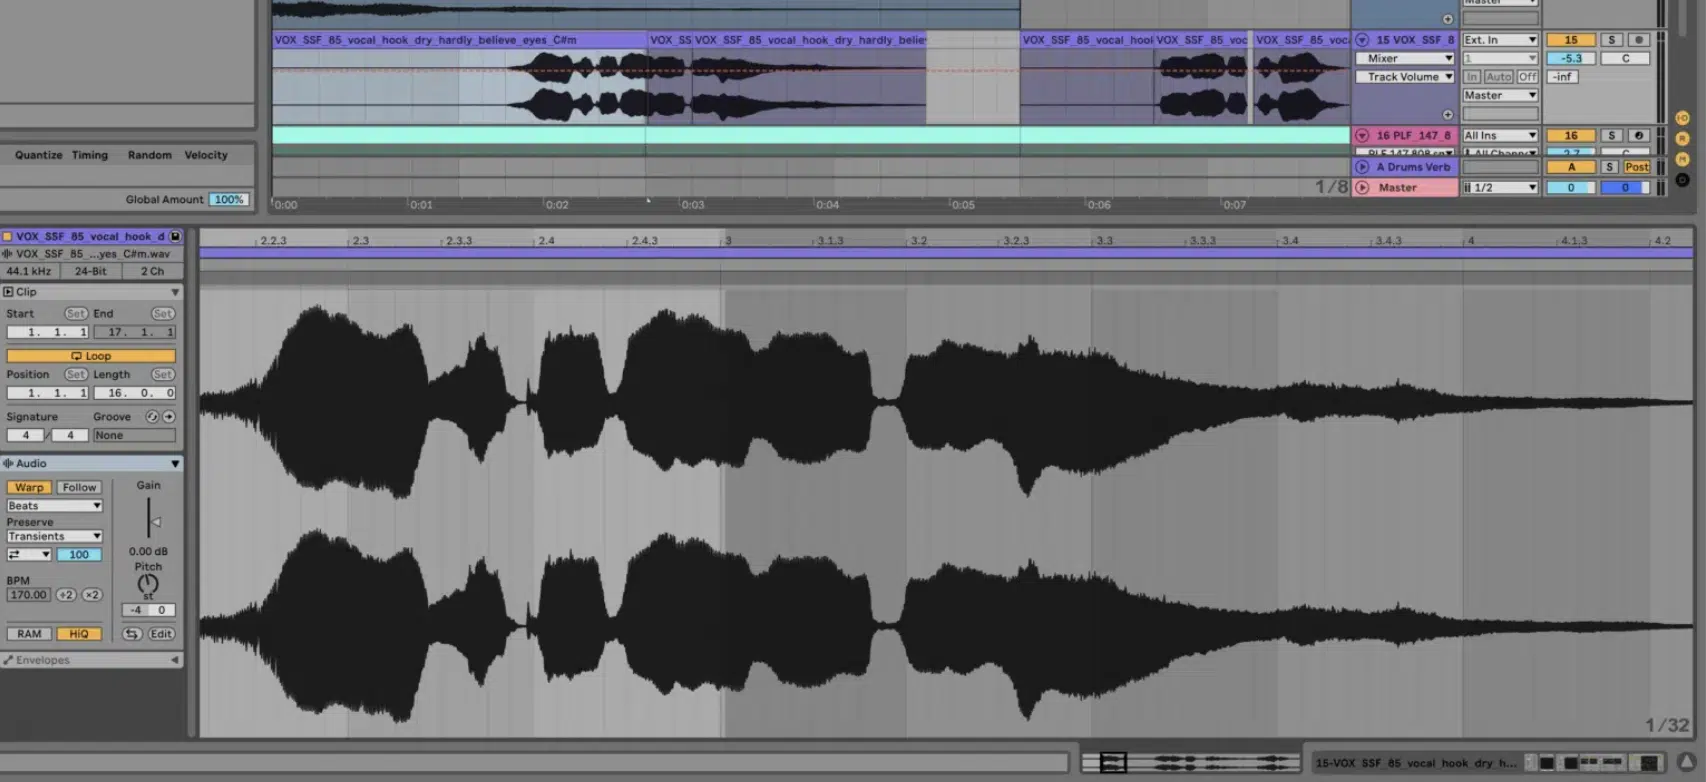Solo the A Drums Verb return
The width and height of the screenshot is (1706, 782).
pyautogui.click(x=1610, y=168)
